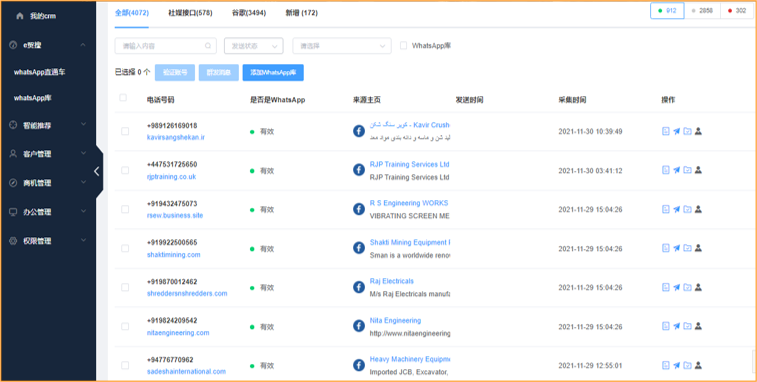Click the magnifier icon in search box

[x=208, y=46]
